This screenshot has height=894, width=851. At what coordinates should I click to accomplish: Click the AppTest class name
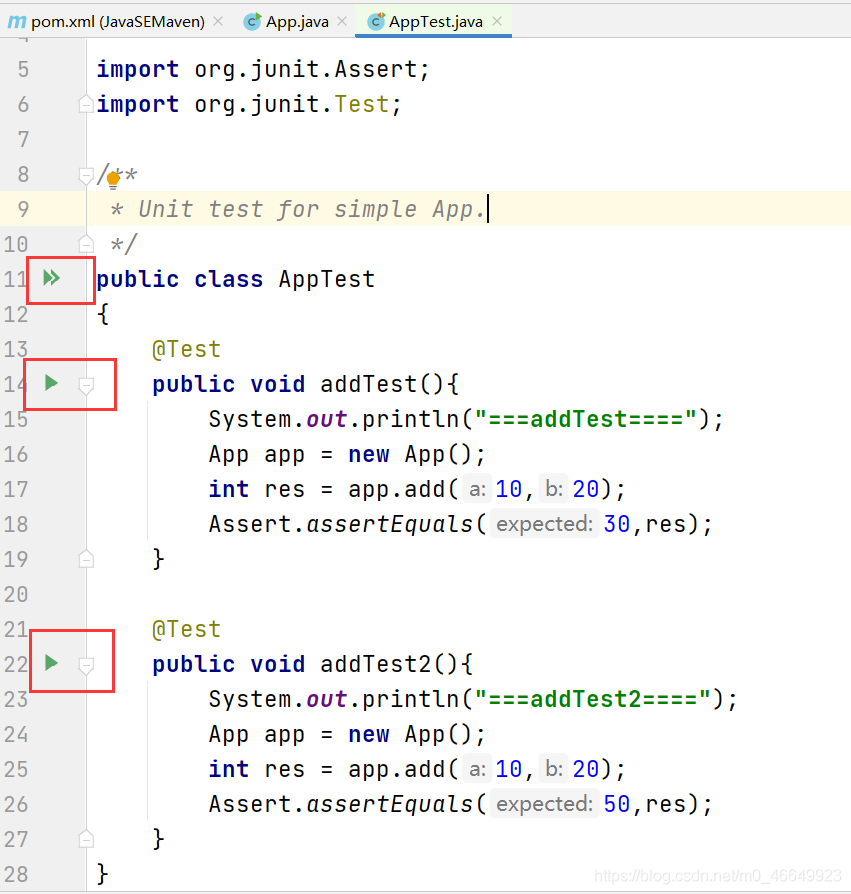pos(327,279)
